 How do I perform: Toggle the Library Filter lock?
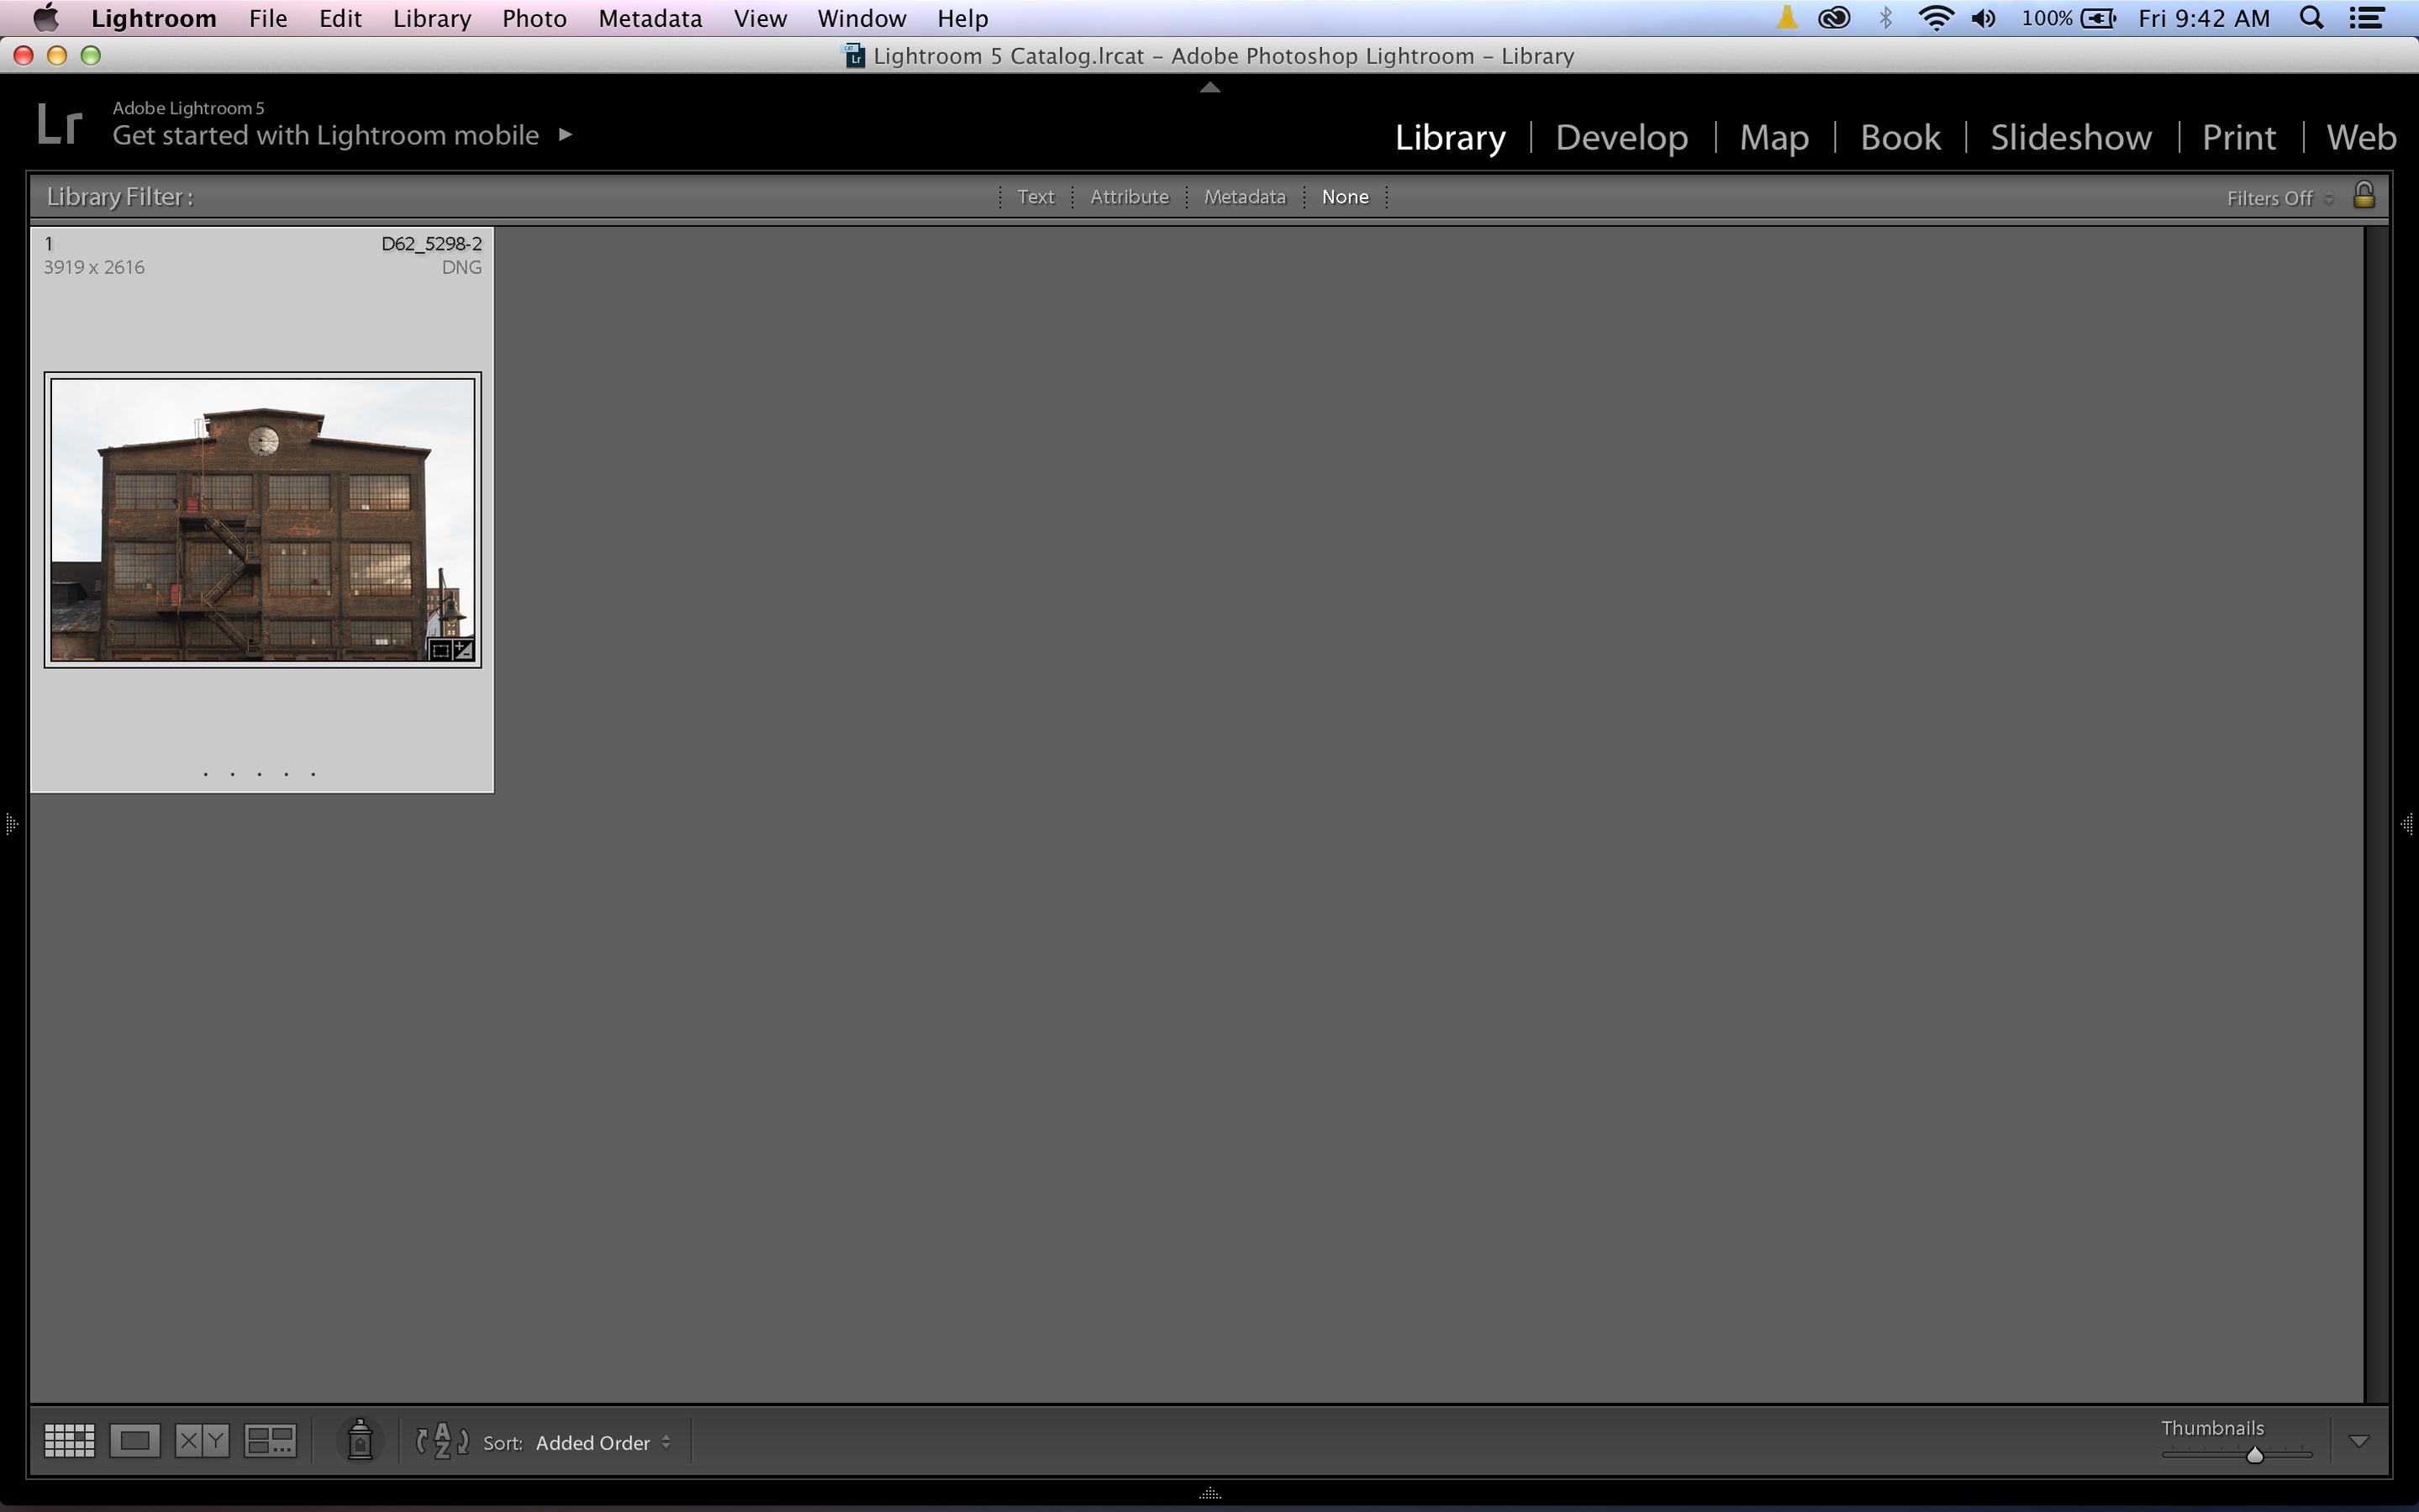pos(2364,195)
